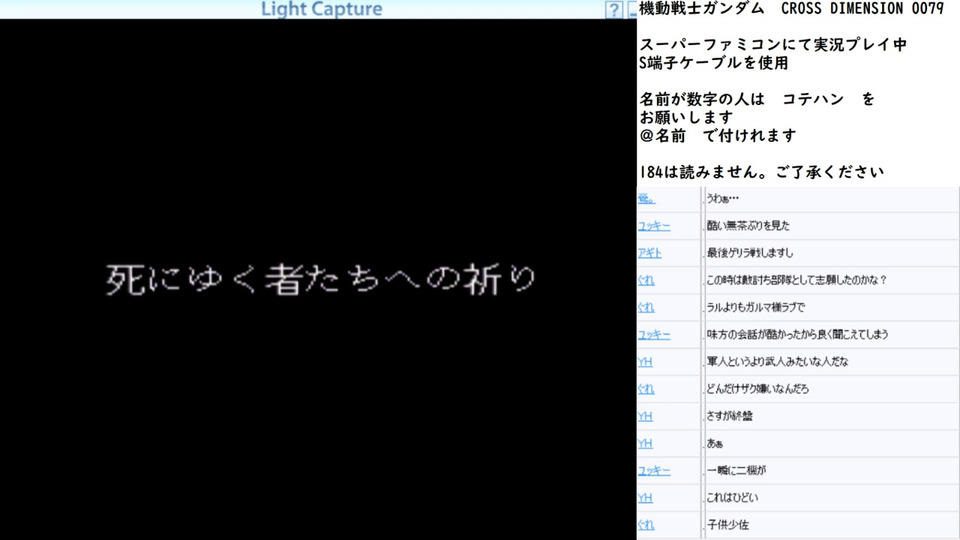
Task: Open くれ link beside この時は敵討ち部隊 comment
Action: pyautogui.click(x=646, y=280)
